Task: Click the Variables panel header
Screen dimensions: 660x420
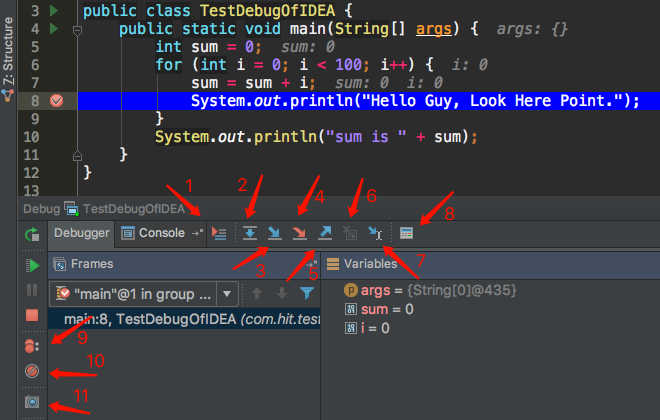Action: (491, 264)
